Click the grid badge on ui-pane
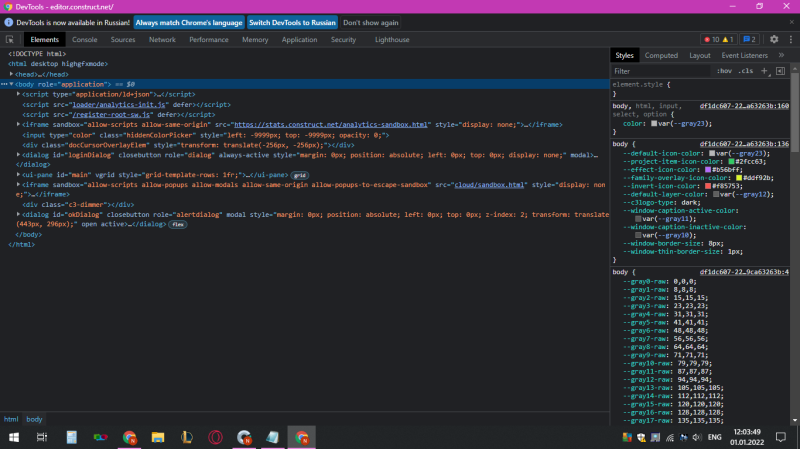Image resolution: width=800 pixels, height=449 pixels. 299,175
